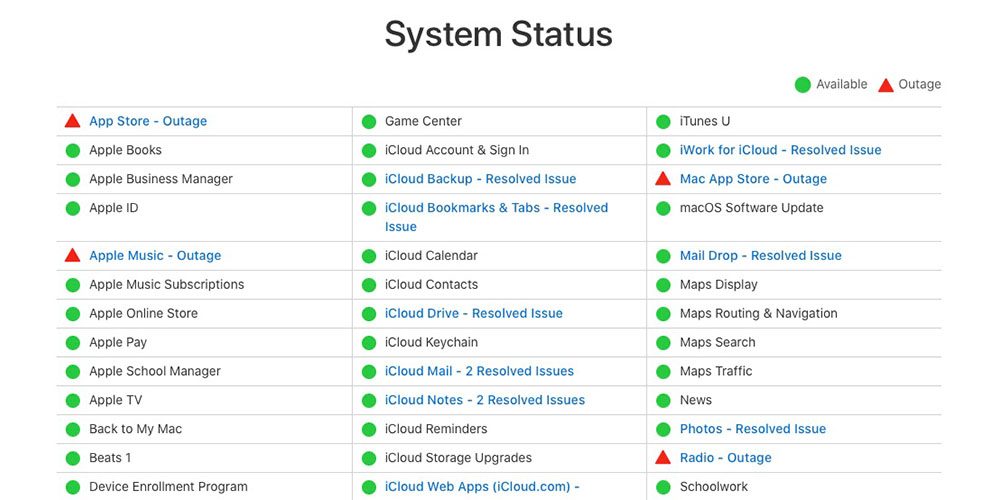The height and width of the screenshot is (500, 1000).
Task: Open Mail Drop - Resolved Issue link
Action: [760, 255]
